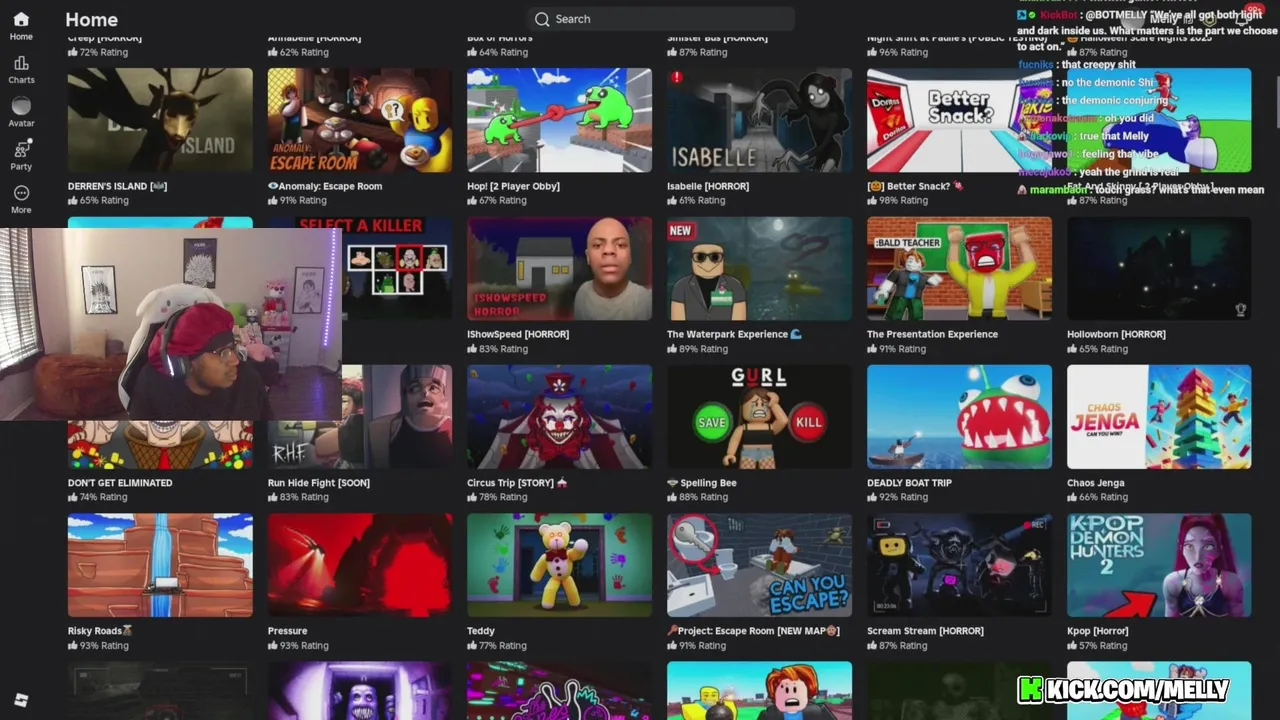This screenshot has width=1280, height=720.
Task: Click Spelling Bee 88% Rating text
Action: (x=697, y=497)
